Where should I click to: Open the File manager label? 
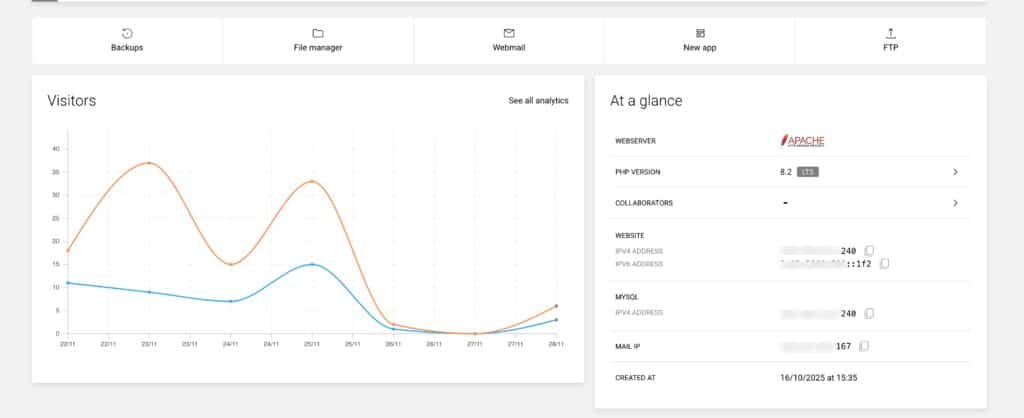tap(318, 48)
